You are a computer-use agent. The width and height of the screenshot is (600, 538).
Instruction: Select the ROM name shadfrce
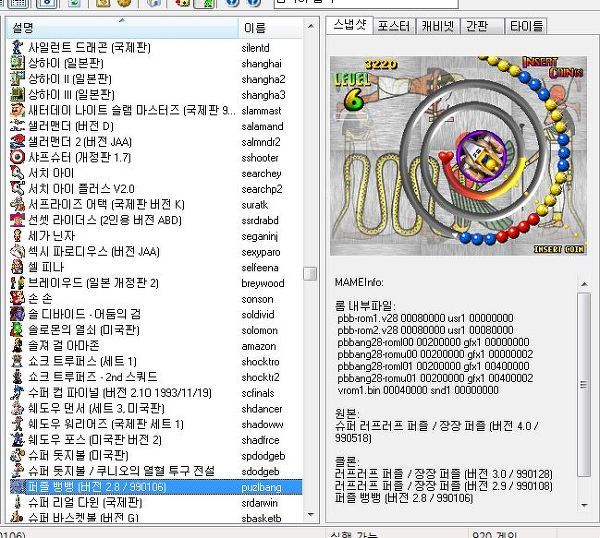coord(261,440)
